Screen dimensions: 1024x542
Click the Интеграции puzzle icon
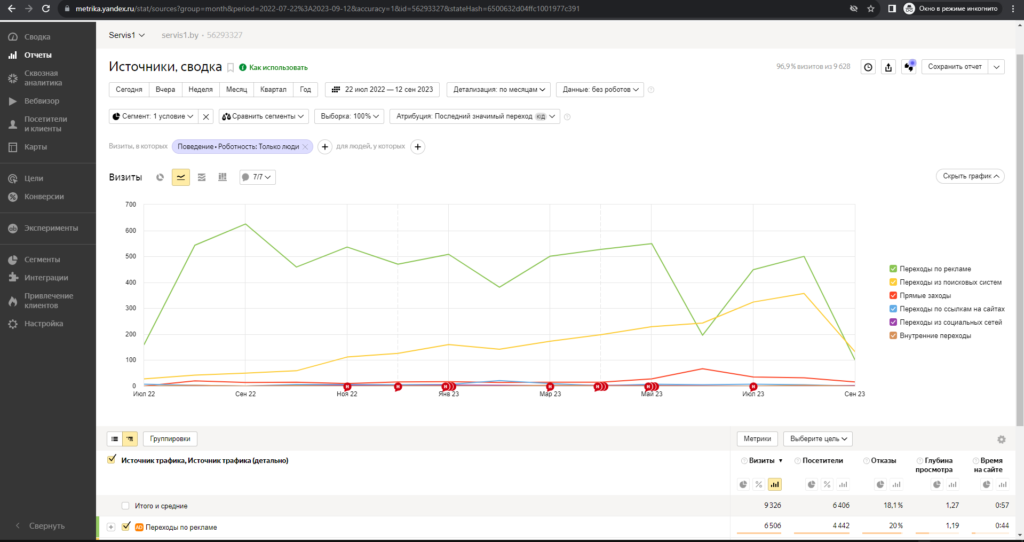click(12, 278)
